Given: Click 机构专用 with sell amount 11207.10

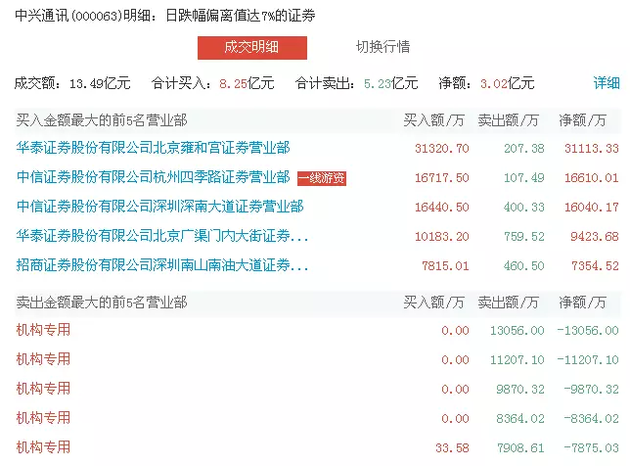Looking at the screenshot, I should (44, 359).
